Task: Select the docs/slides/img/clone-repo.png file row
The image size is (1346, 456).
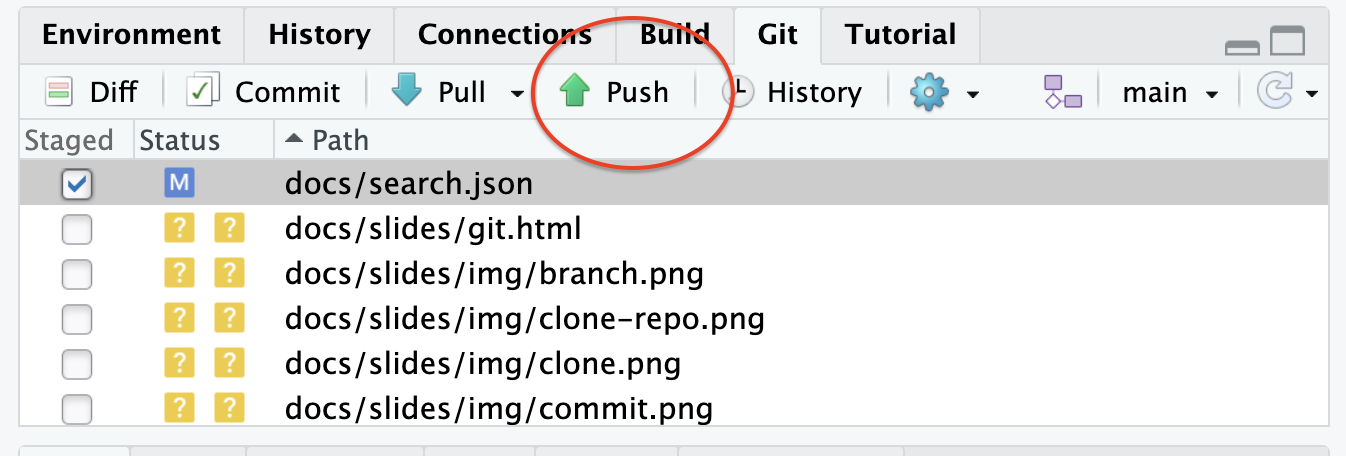Action: pos(524,320)
